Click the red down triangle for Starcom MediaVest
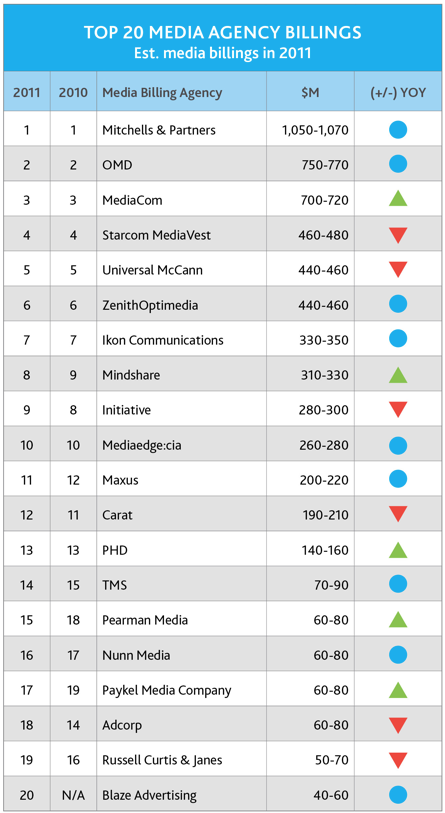 click(398, 235)
